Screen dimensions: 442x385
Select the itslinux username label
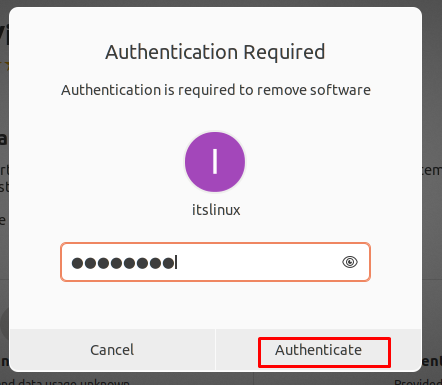point(216,210)
